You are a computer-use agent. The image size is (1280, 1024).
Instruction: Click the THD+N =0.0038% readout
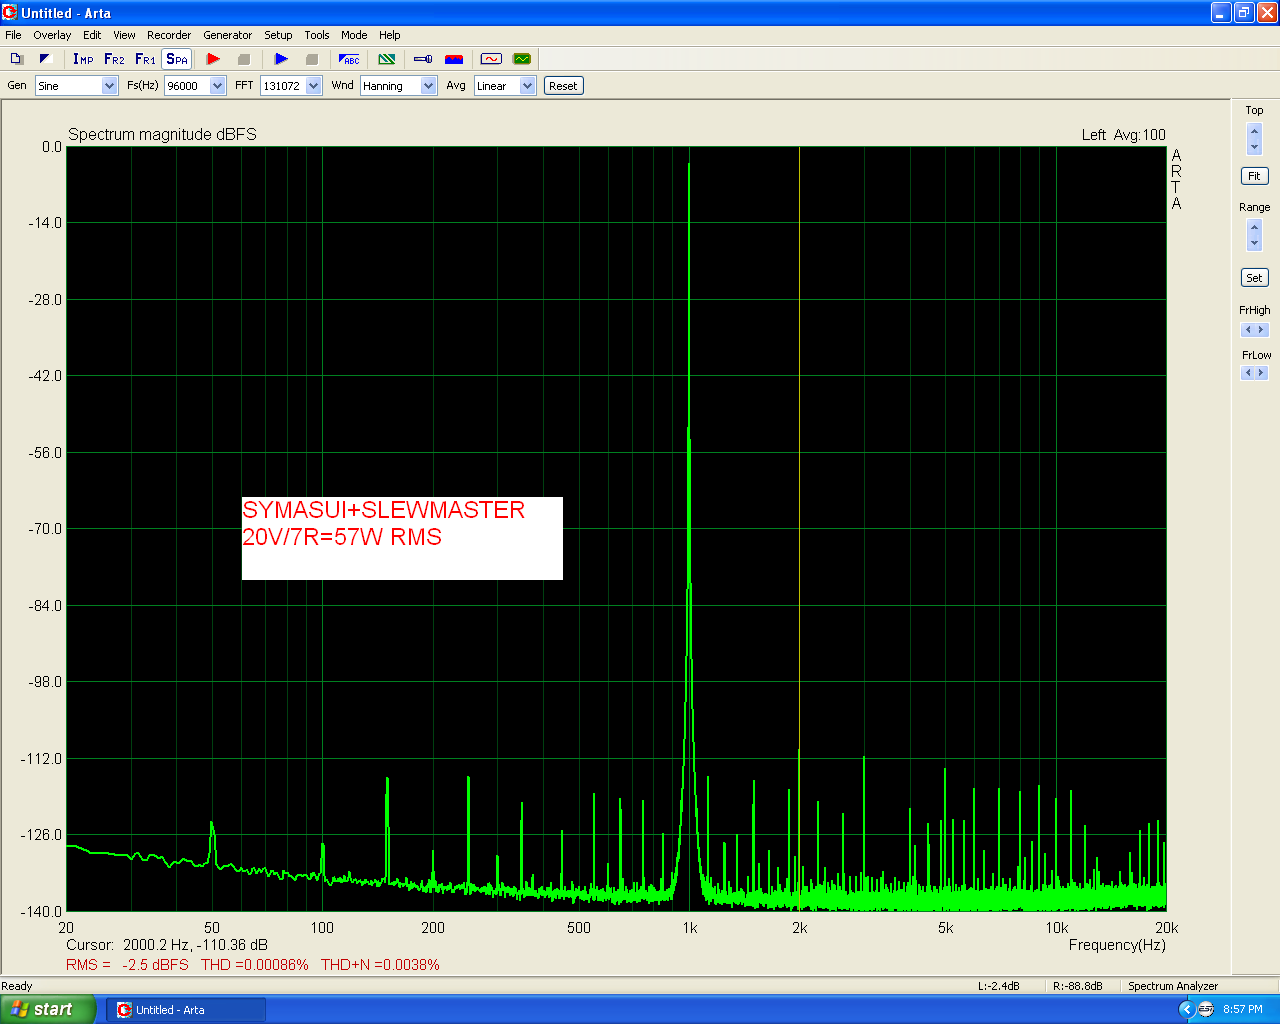coord(380,965)
